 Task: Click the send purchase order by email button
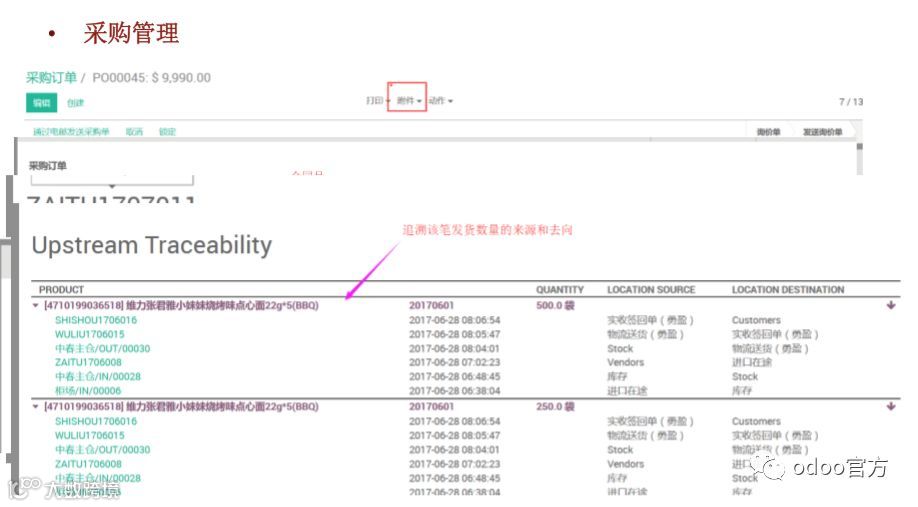pos(71,132)
